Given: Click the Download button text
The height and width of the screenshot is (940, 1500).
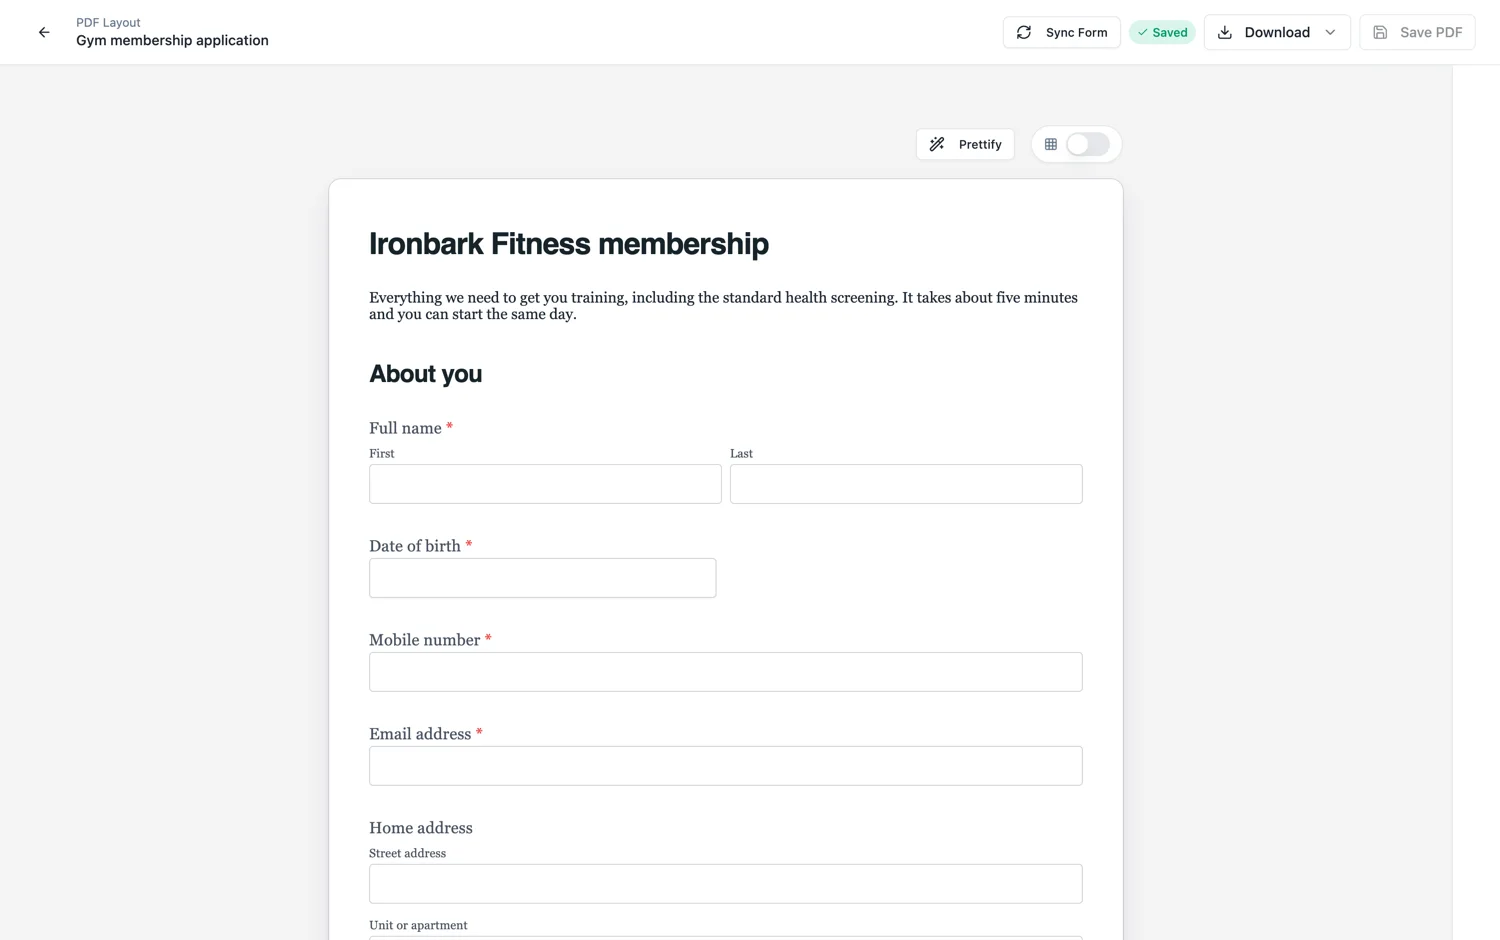Looking at the screenshot, I should [x=1277, y=32].
